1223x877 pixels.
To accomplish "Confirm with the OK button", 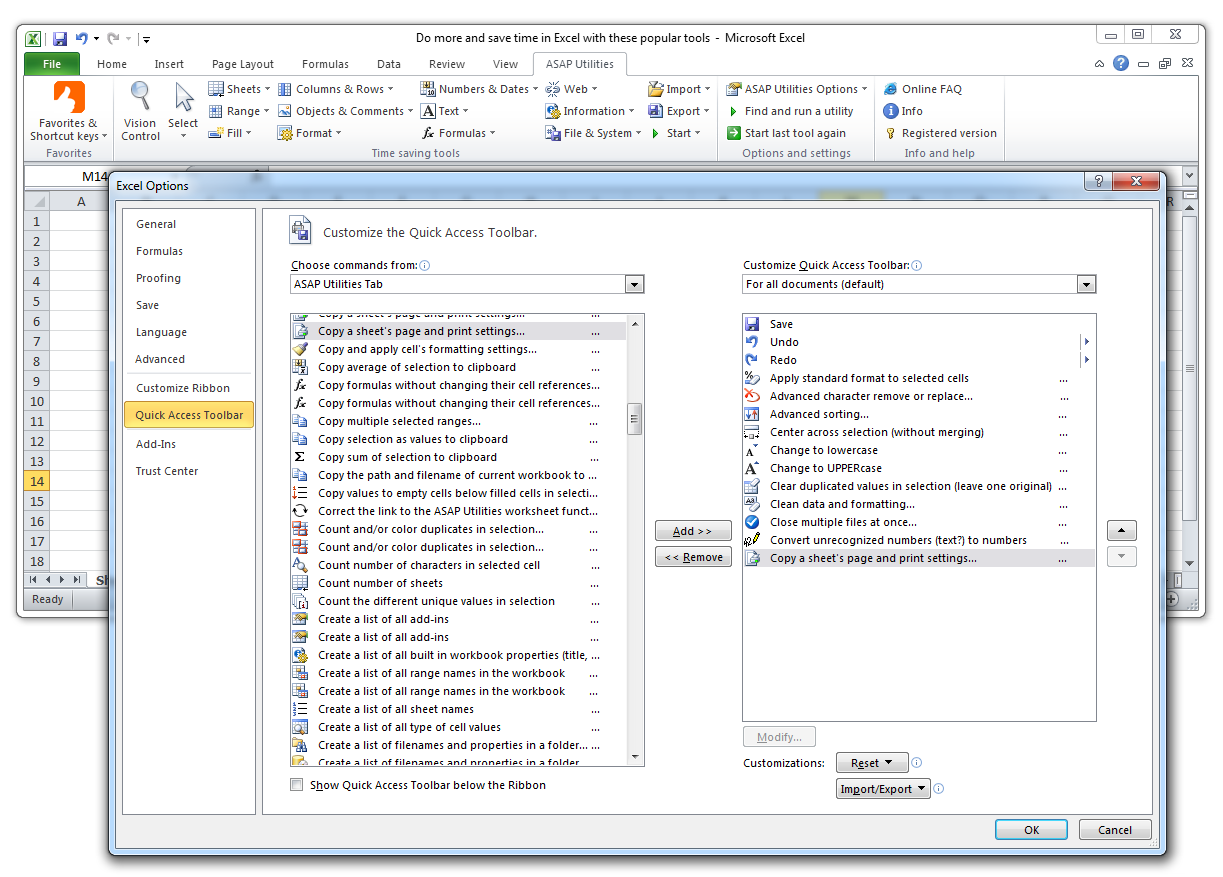I will [x=1031, y=830].
